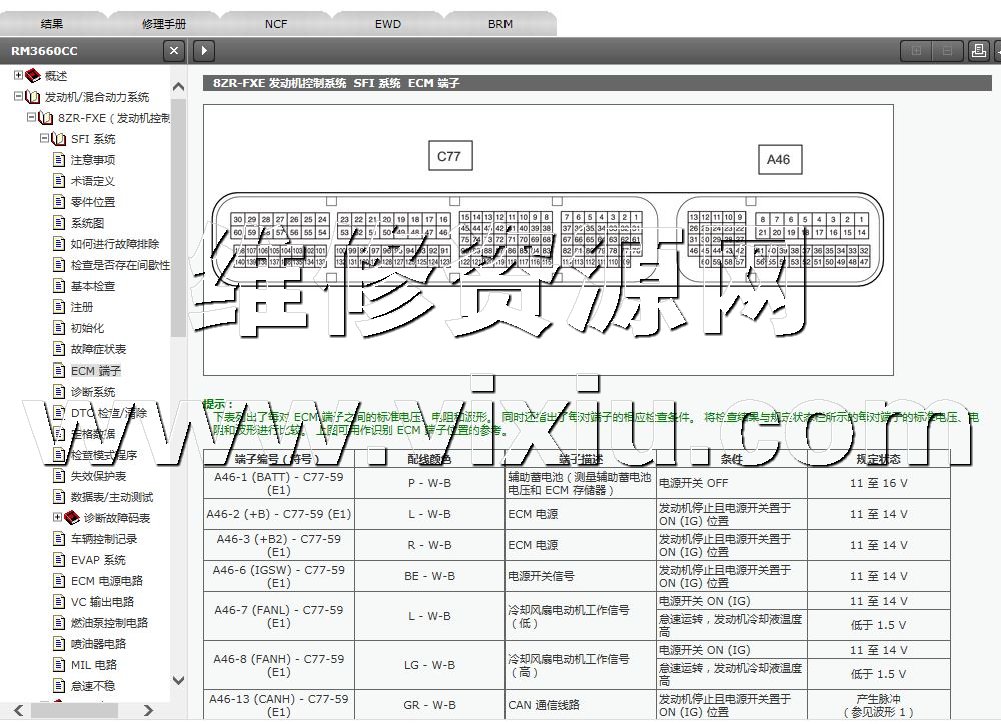Click the document icon next to 注意事项
This screenshot has height=724, width=1001.
pyautogui.click(x=59, y=160)
